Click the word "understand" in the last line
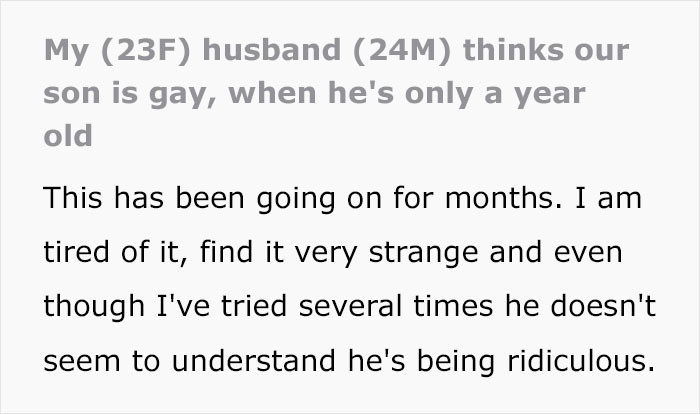Viewport: 700px width, 414px height. pyautogui.click(x=254, y=361)
